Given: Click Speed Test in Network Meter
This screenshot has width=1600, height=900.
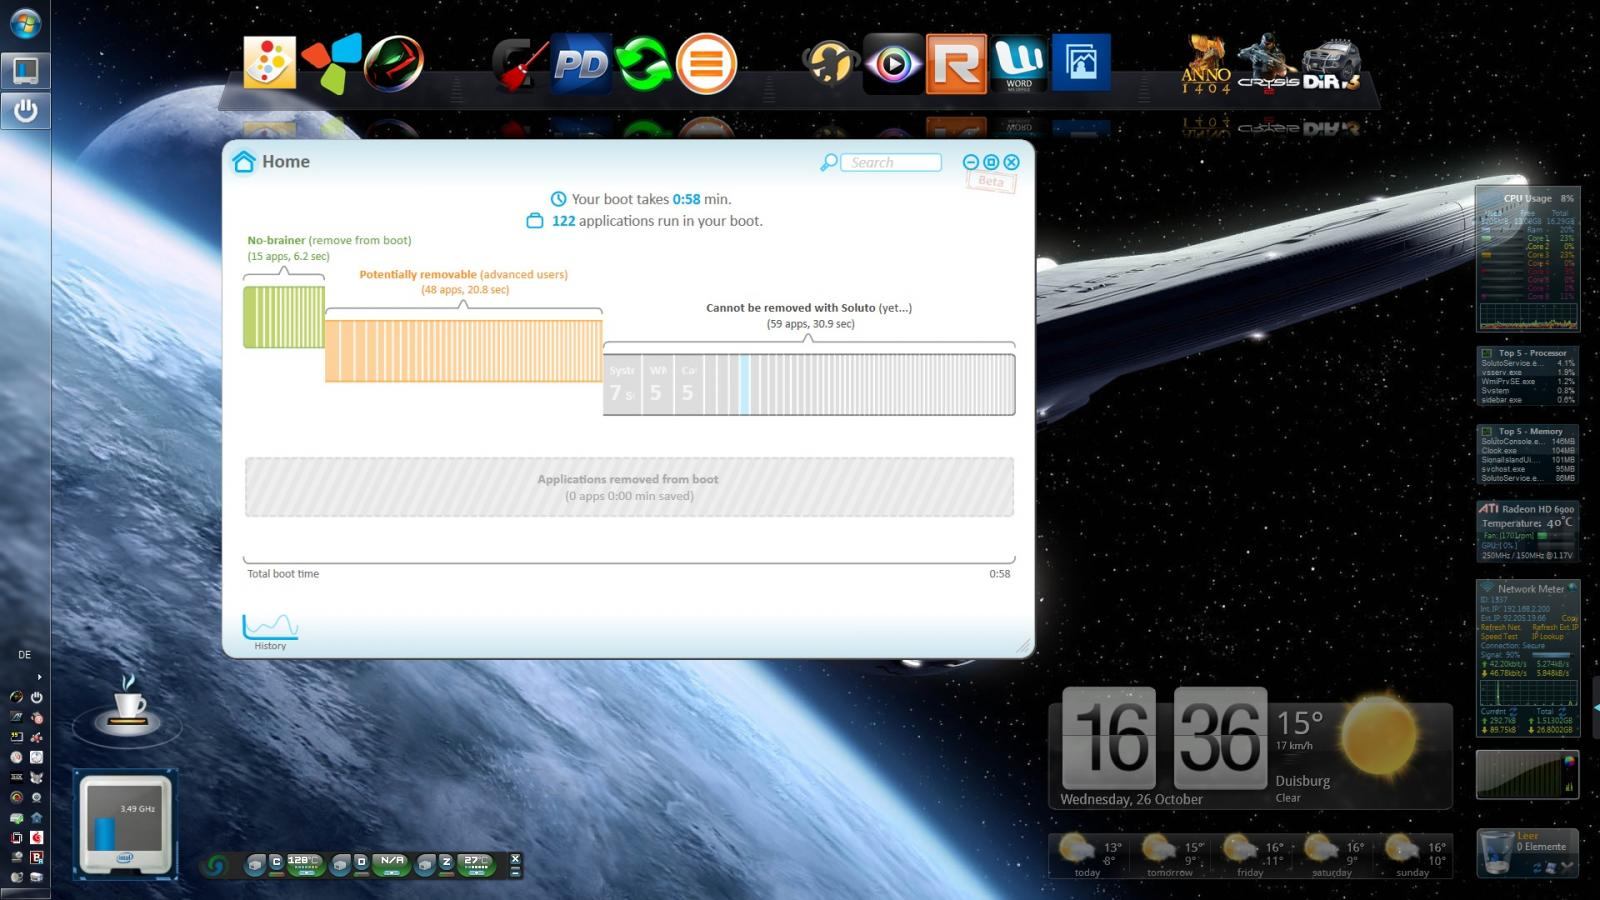Looking at the screenshot, I should pos(1499,637).
